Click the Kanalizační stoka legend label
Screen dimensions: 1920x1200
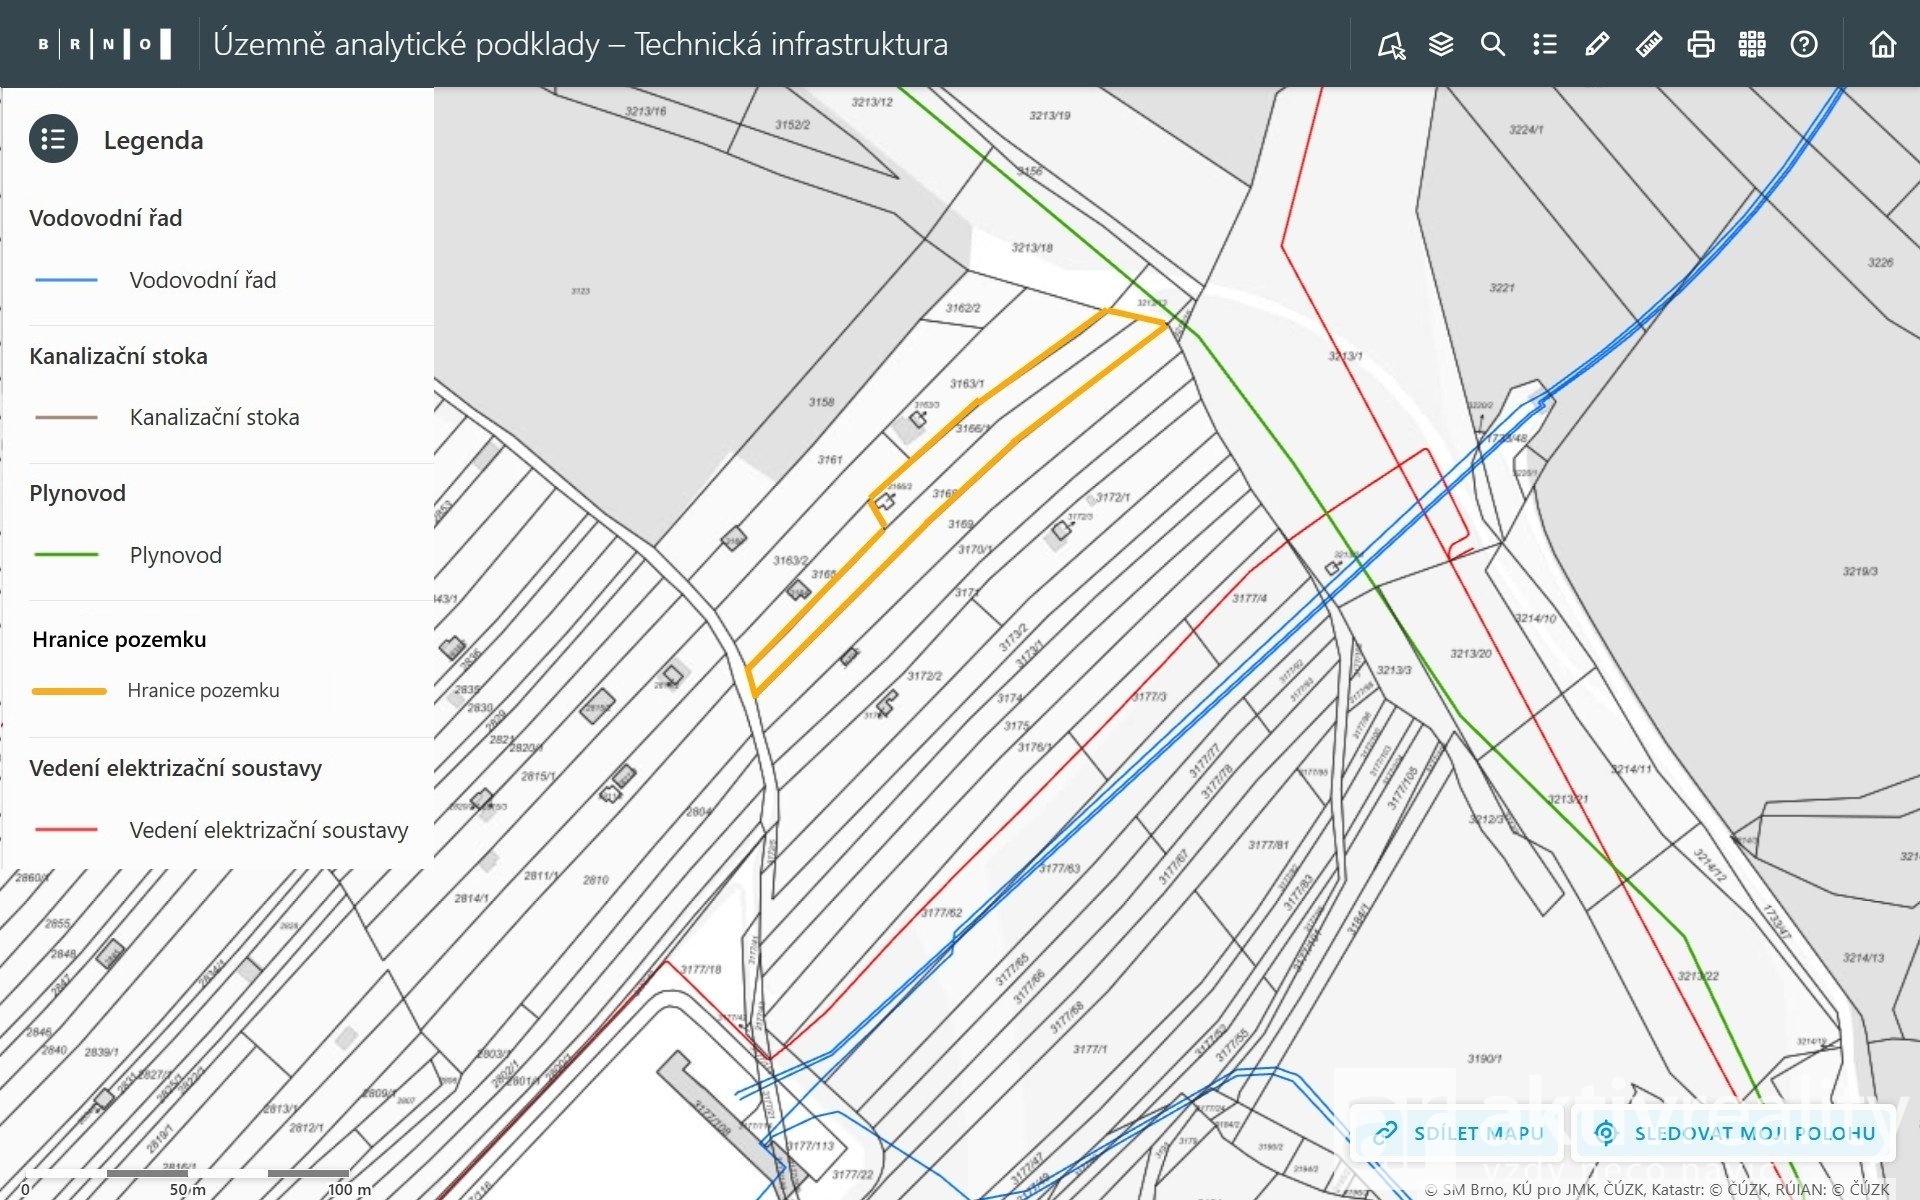[x=214, y=417]
